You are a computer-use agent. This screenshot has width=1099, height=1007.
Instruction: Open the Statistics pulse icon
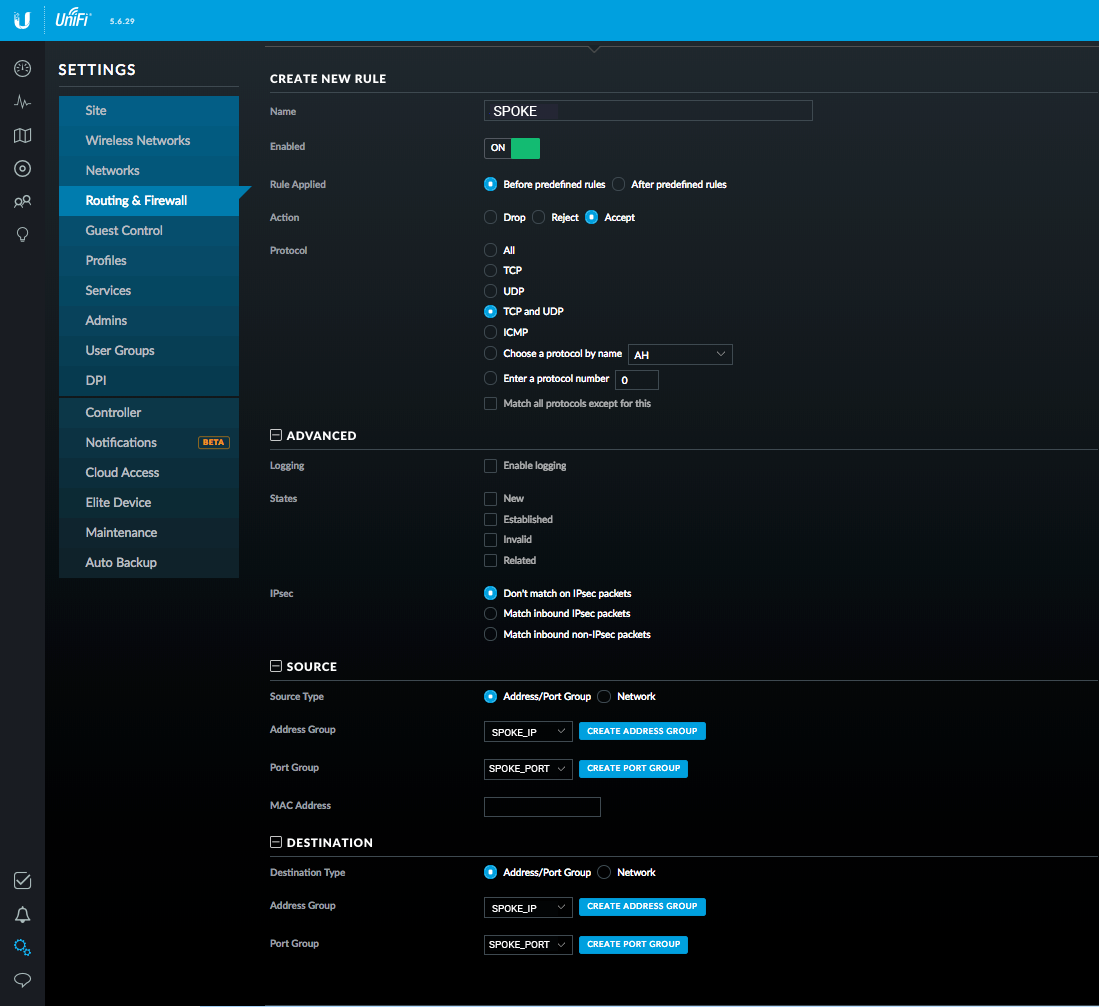click(22, 102)
